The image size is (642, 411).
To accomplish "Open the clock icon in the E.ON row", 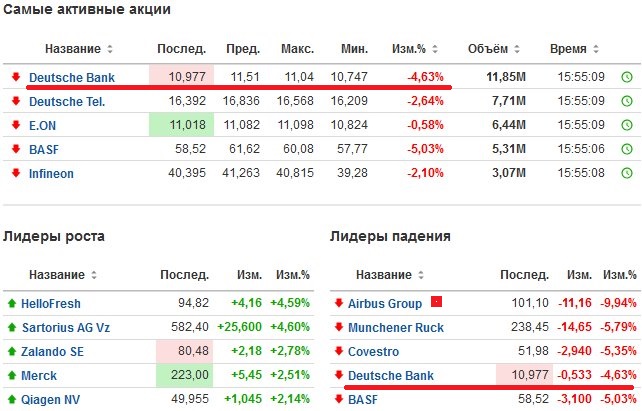I will 627,125.
